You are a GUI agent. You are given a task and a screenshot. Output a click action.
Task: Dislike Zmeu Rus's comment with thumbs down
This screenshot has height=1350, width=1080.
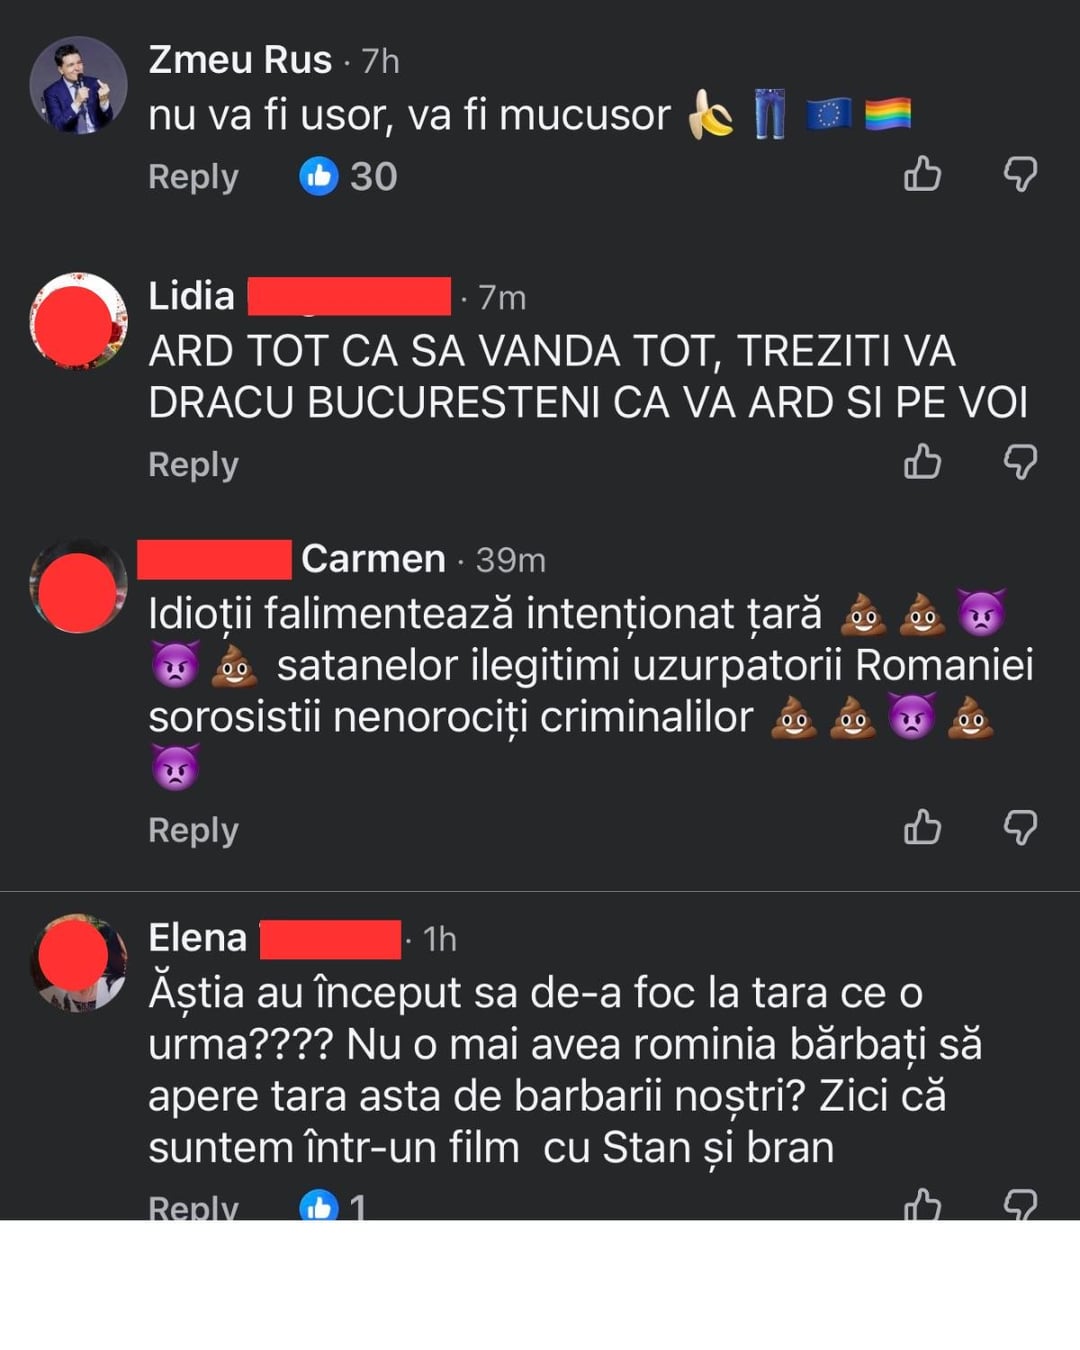pos(1020,175)
